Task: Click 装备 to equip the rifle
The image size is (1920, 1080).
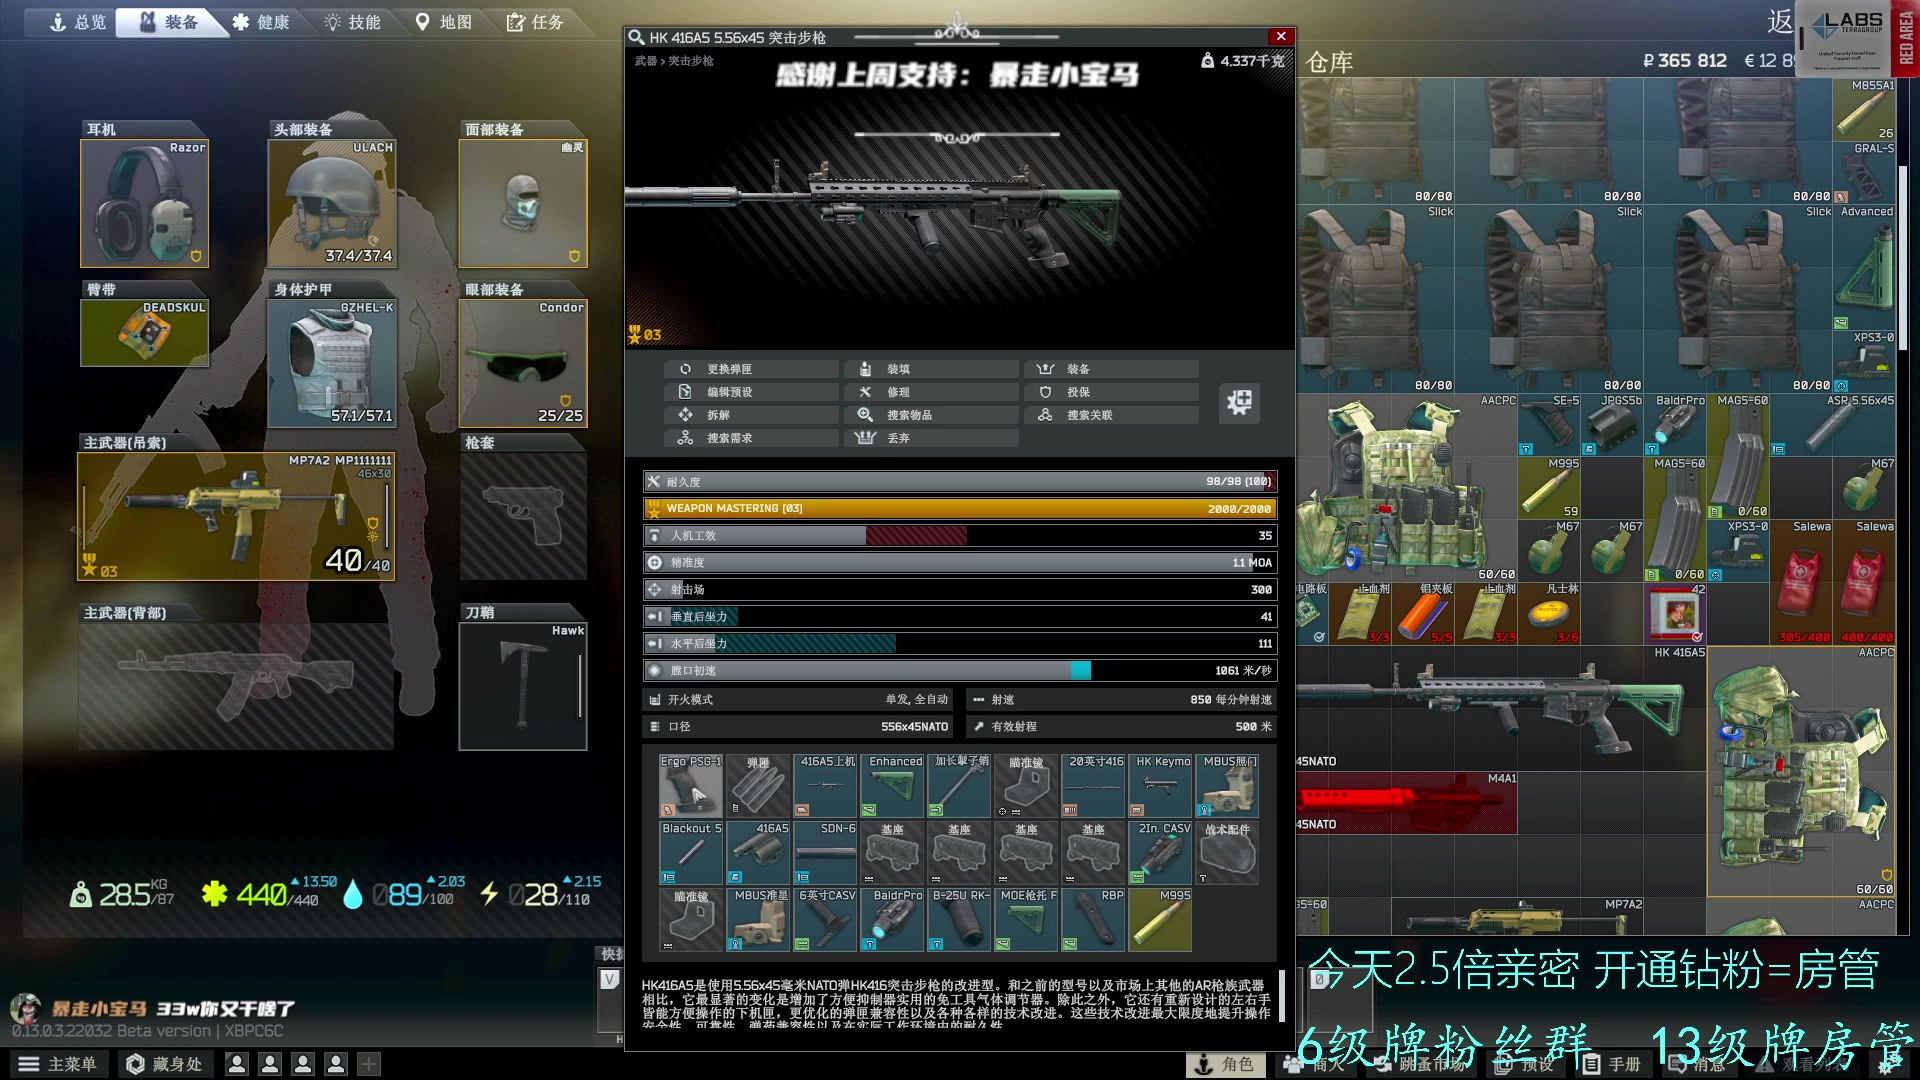Action: [x=1111, y=369]
